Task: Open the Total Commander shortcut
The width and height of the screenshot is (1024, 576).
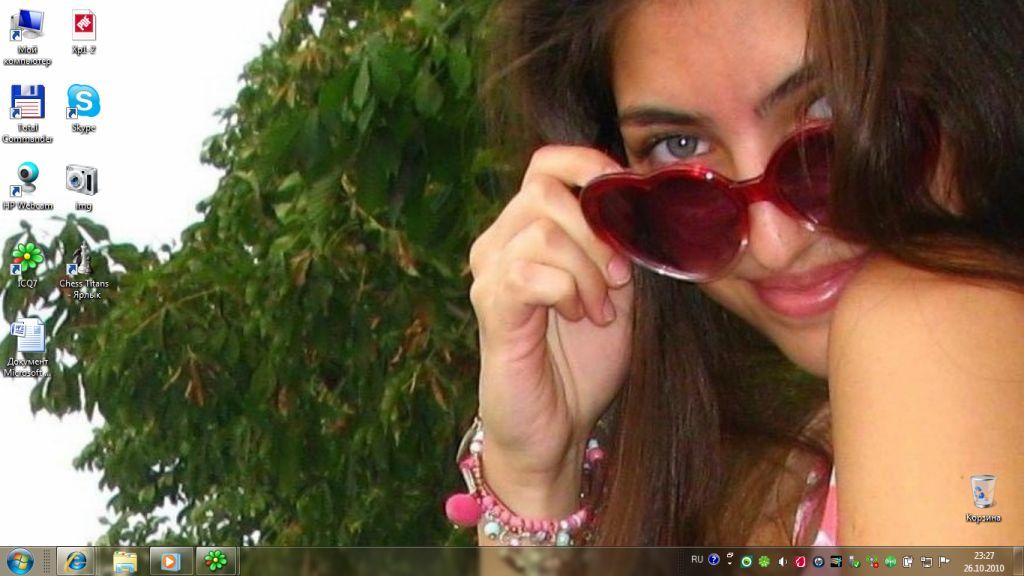Action: (x=28, y=104)
